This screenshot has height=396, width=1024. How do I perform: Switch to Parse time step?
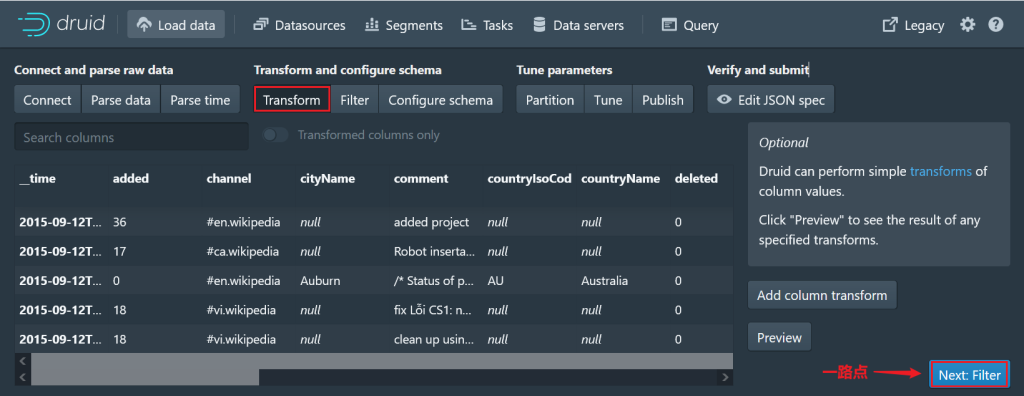[x=200, y=100]
